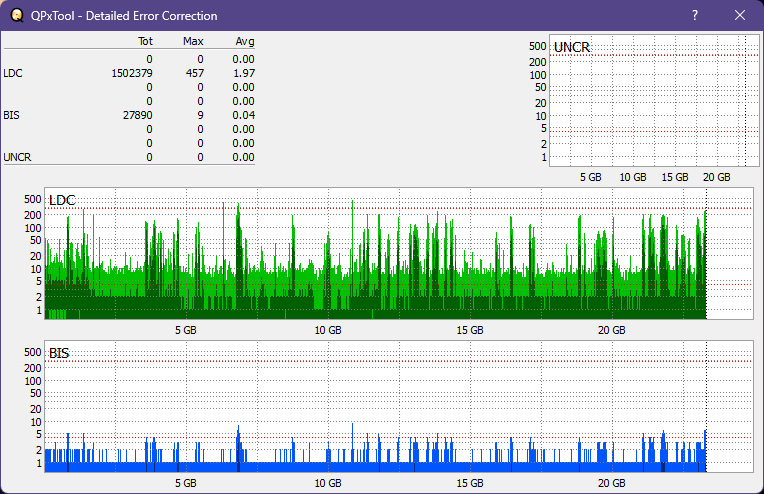Select LDC average value 1.97
764x494 pixels.
[244, 73]
